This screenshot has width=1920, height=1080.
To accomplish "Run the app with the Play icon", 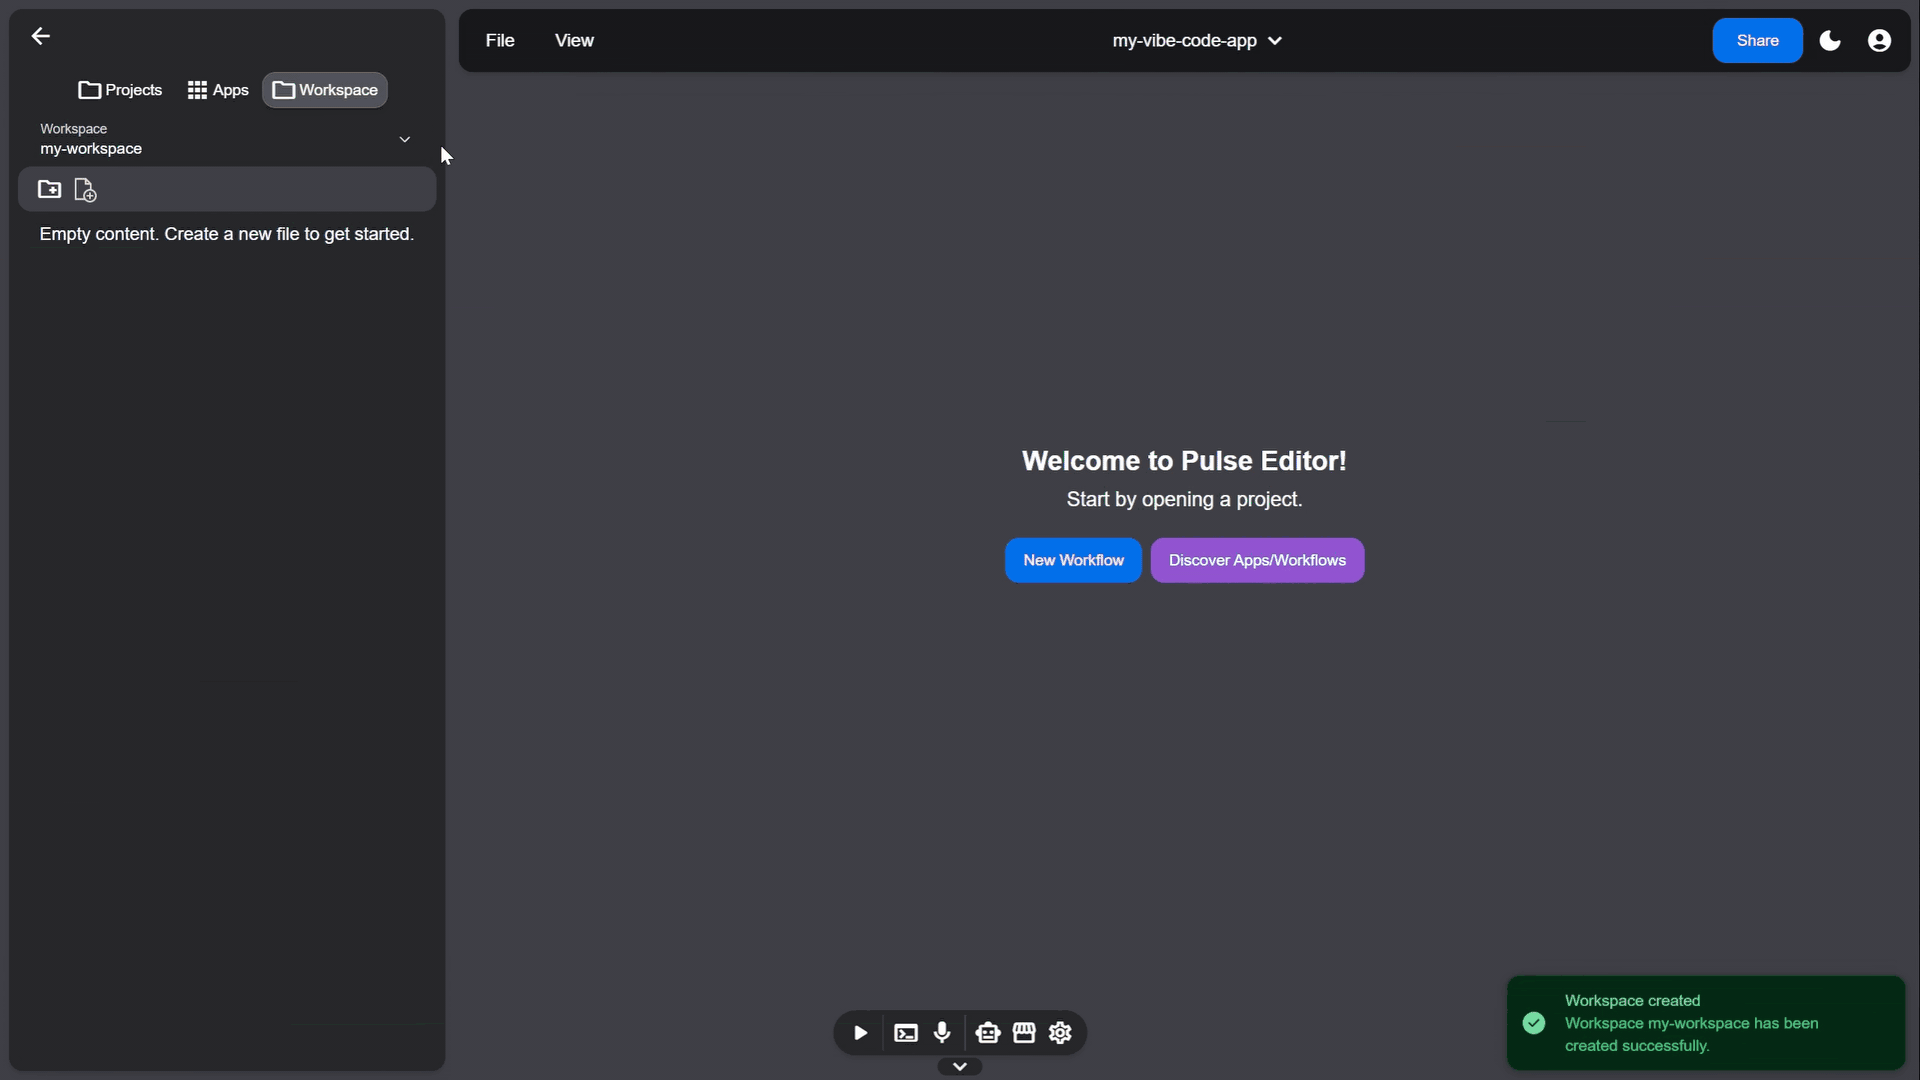I will [859, 1033].
